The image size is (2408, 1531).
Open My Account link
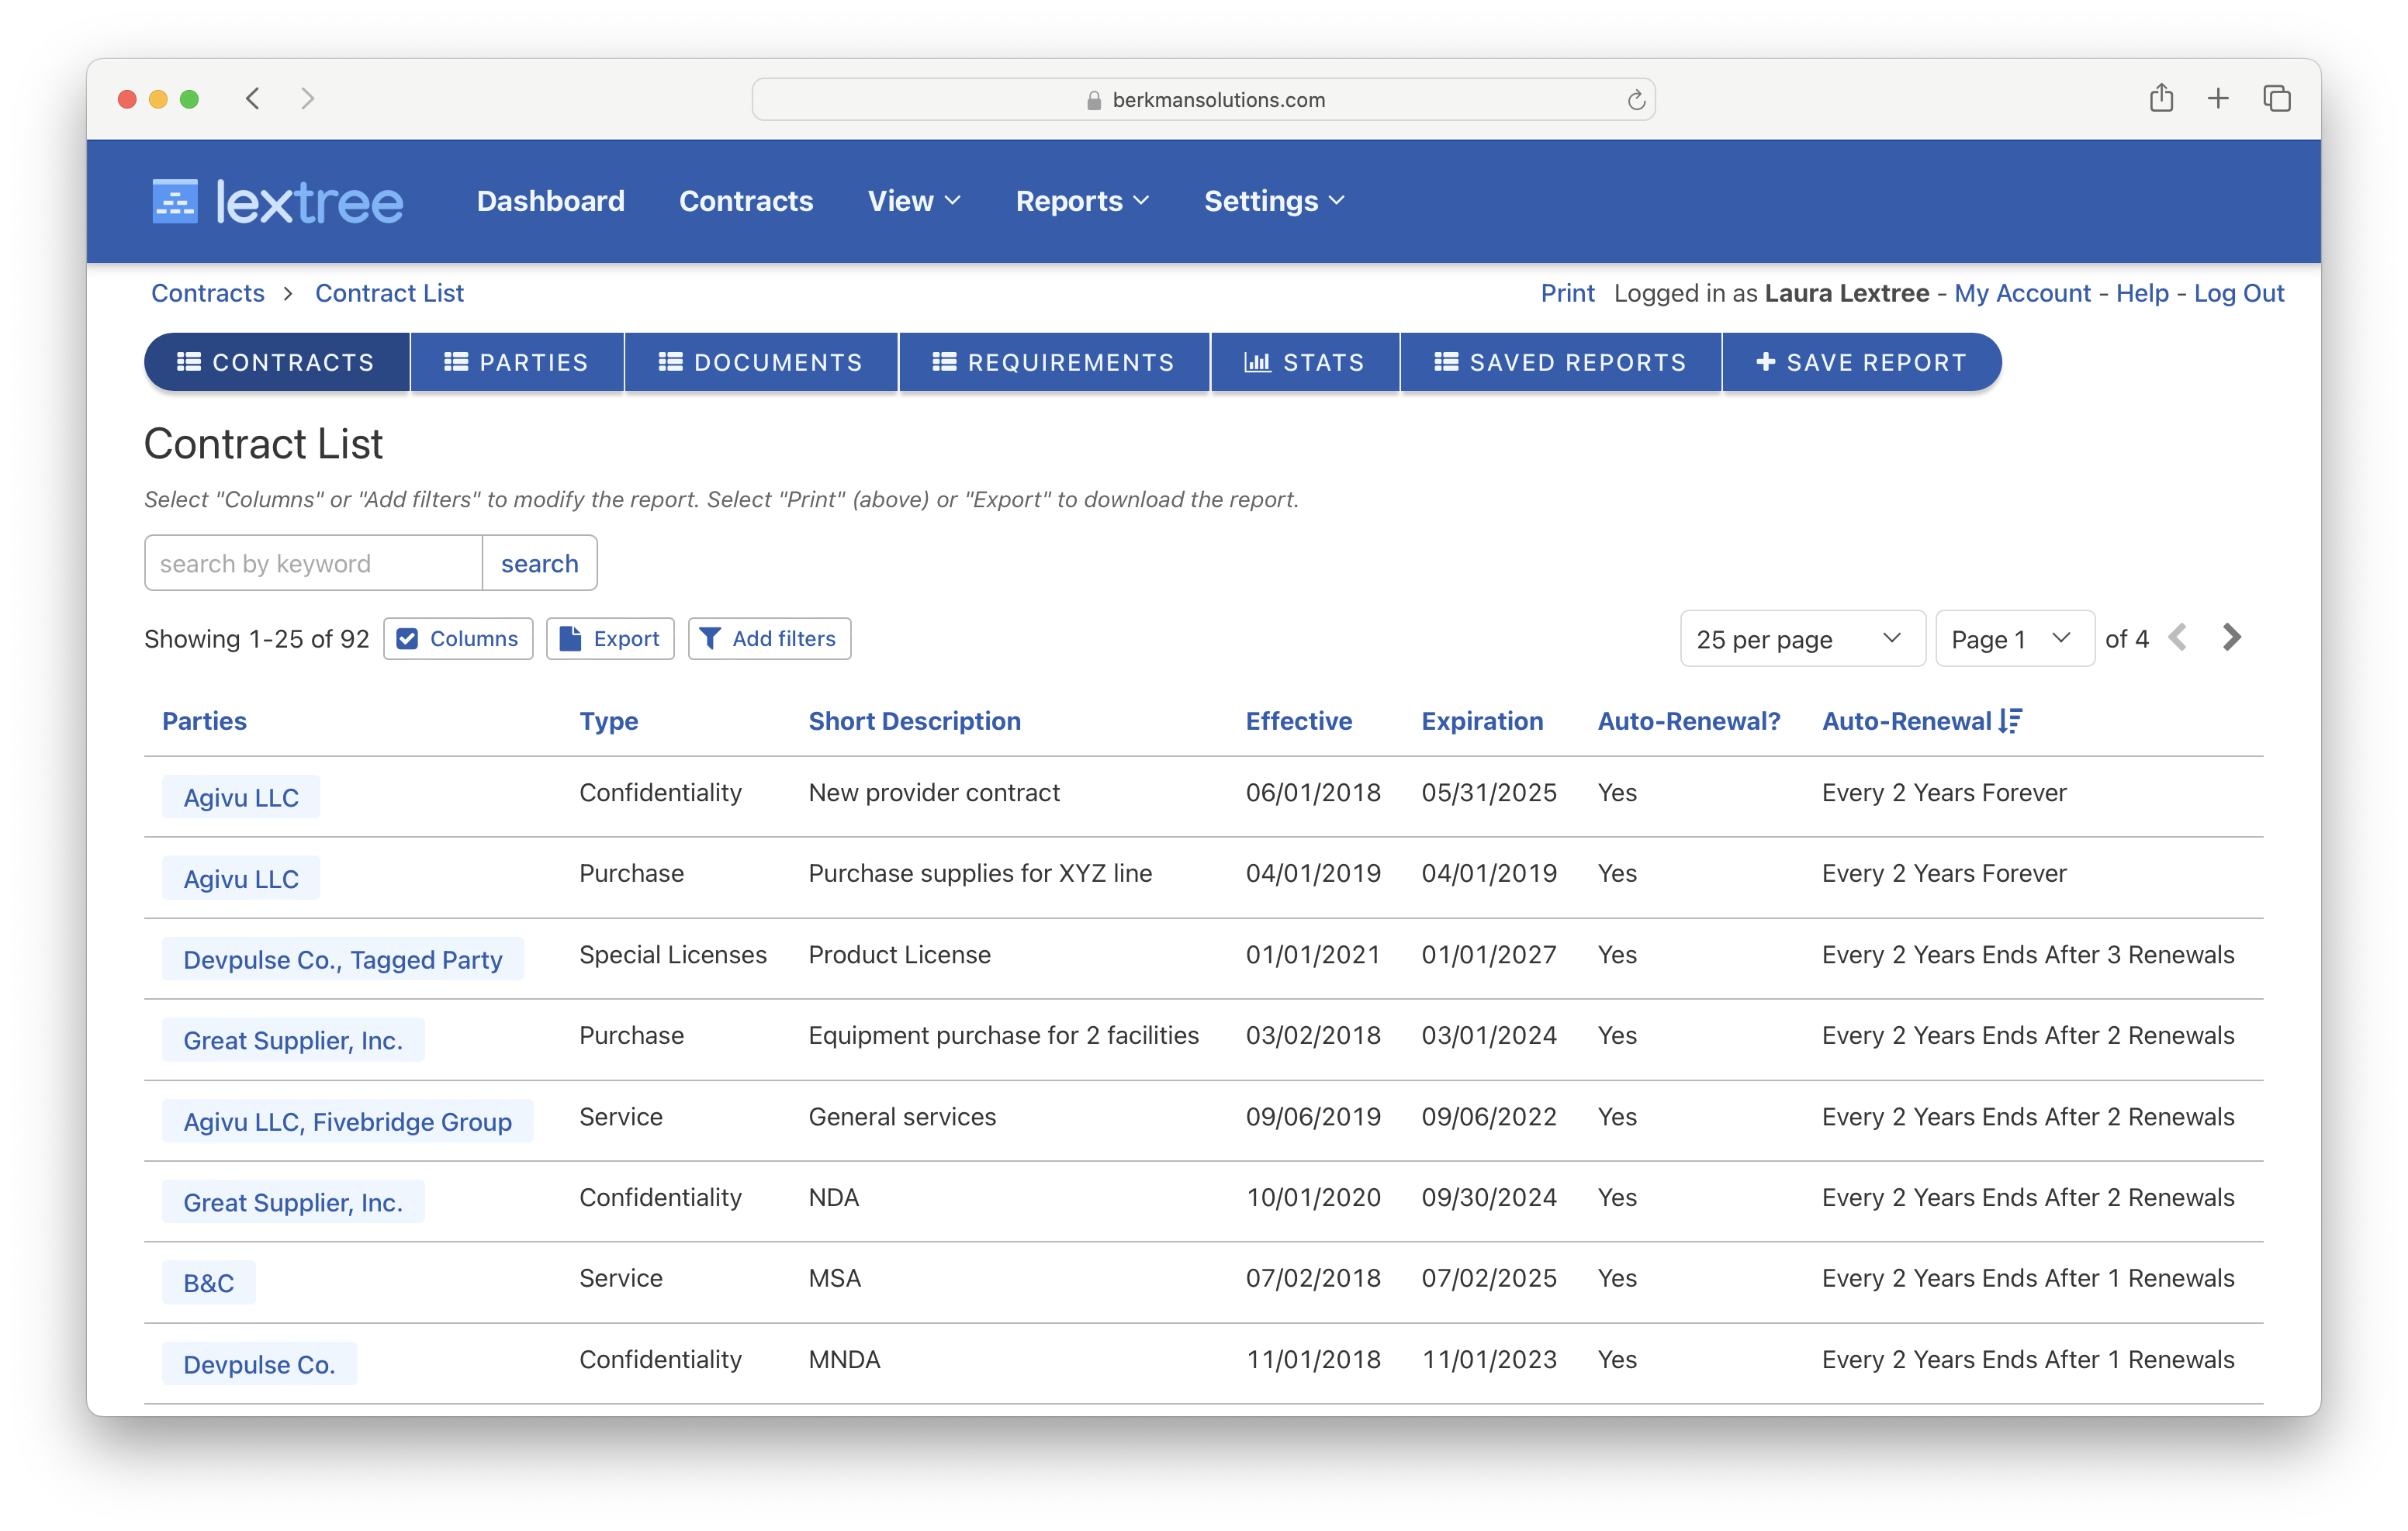click(x=2022, y=293)
